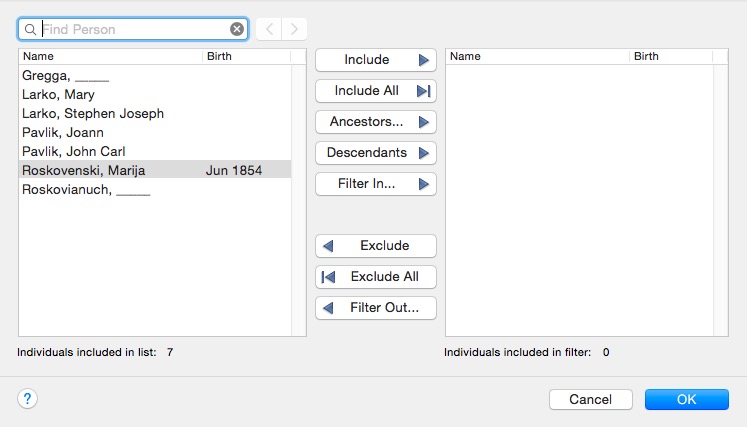747x427 pixels.
Task: Click the magnifying glass search icon
Action: [x=30, y=30]
